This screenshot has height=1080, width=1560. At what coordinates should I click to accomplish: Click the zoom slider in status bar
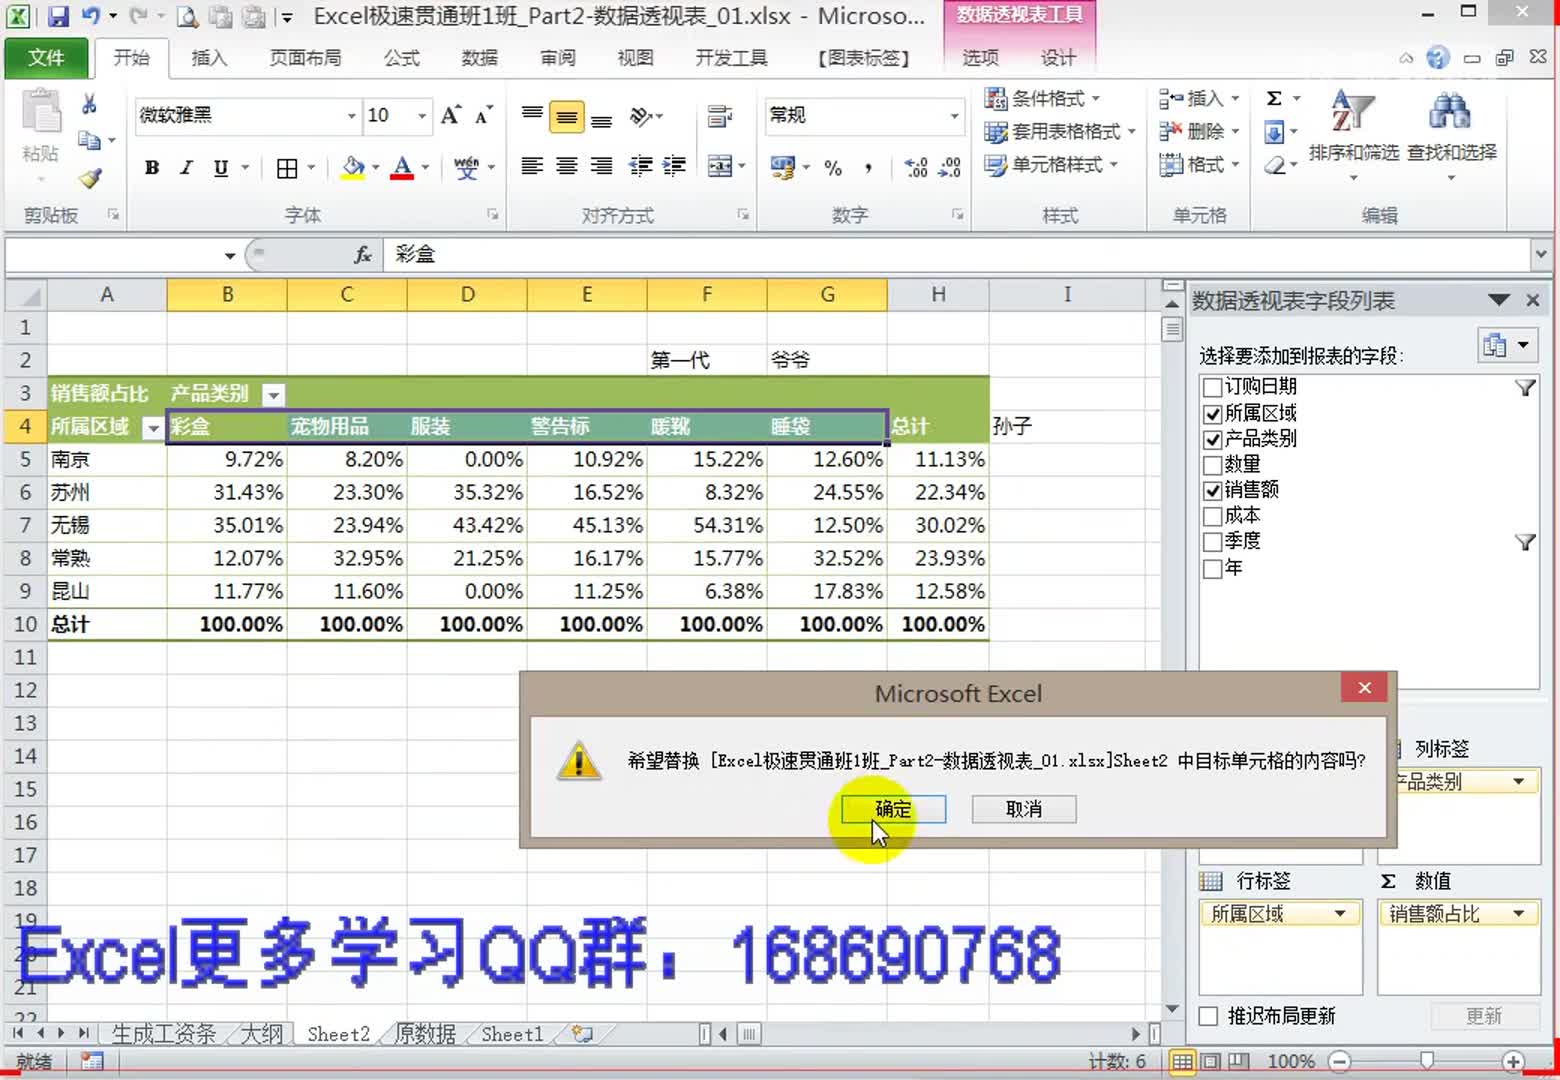point(1427,1061)
